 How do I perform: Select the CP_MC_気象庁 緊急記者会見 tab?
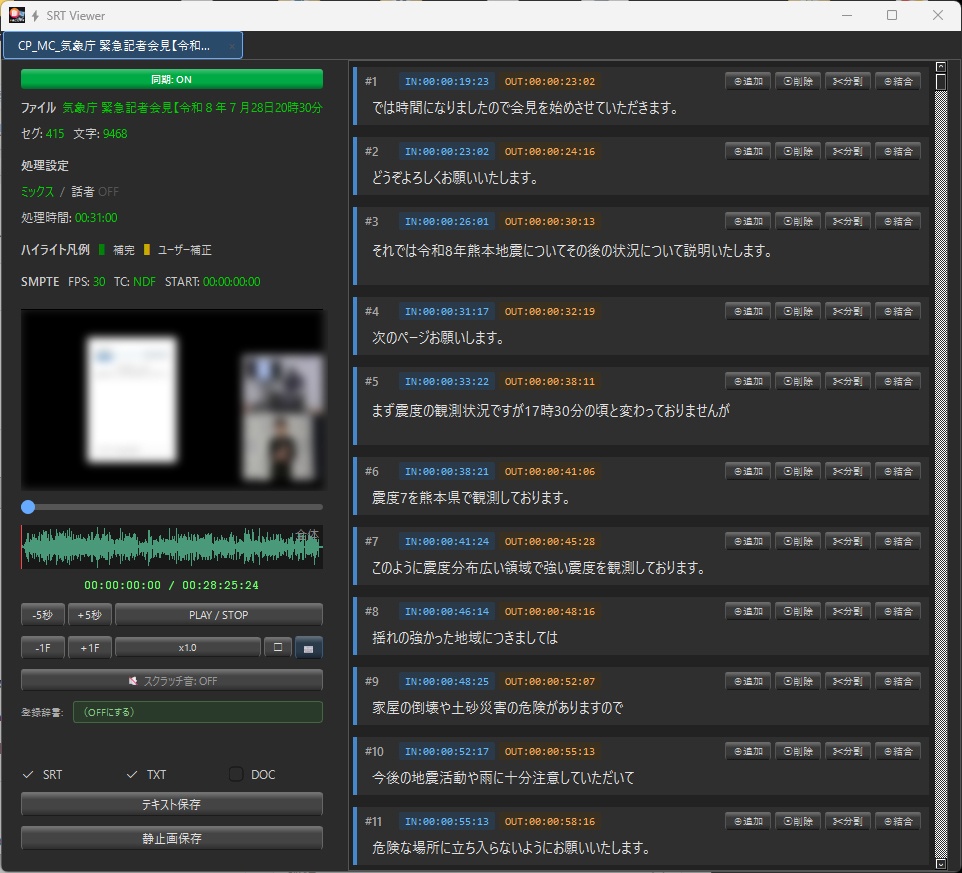(123, 46)
